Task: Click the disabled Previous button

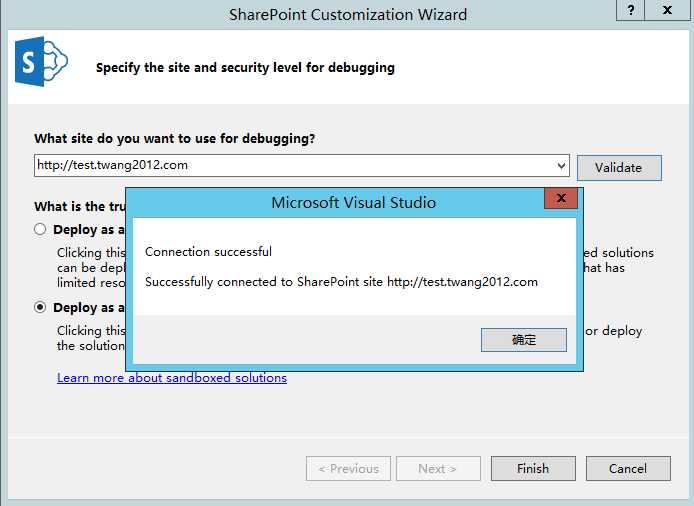Action: 348,468
